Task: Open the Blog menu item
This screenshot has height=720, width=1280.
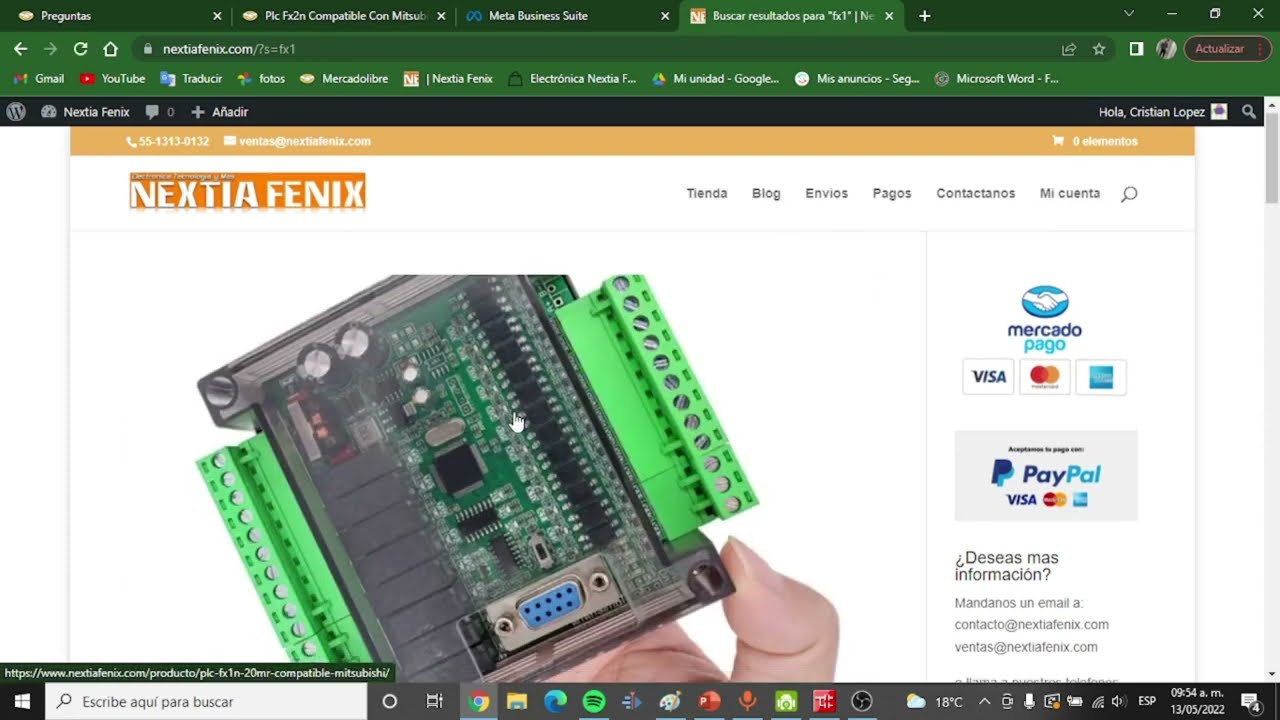Action: tap(766, 193)
